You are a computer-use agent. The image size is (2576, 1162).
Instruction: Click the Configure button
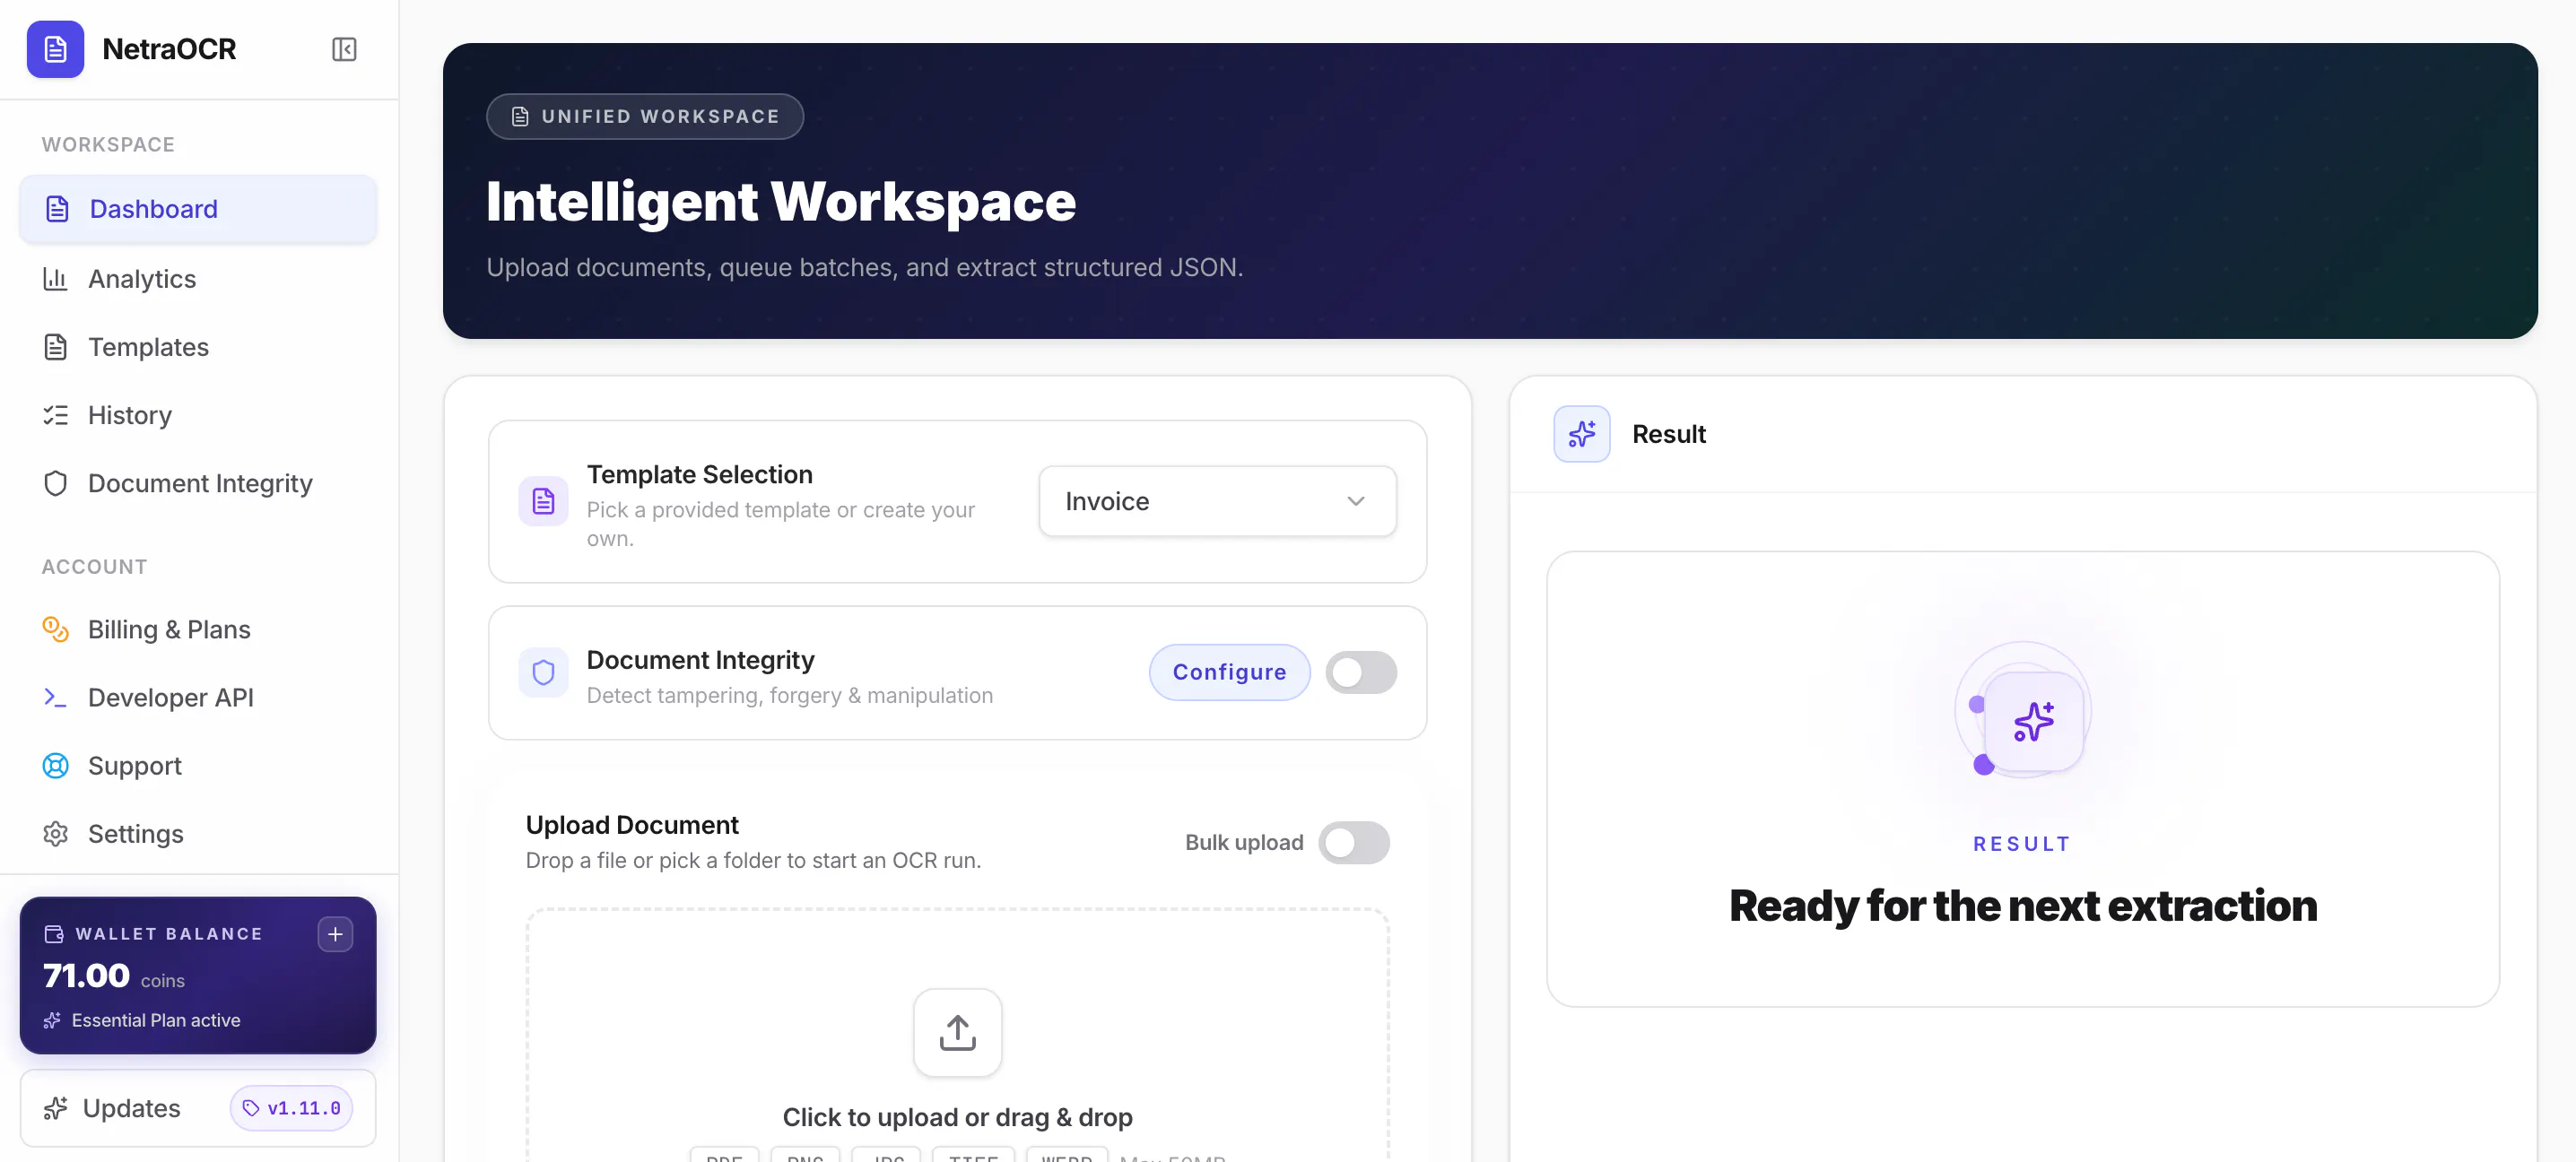1229,672
